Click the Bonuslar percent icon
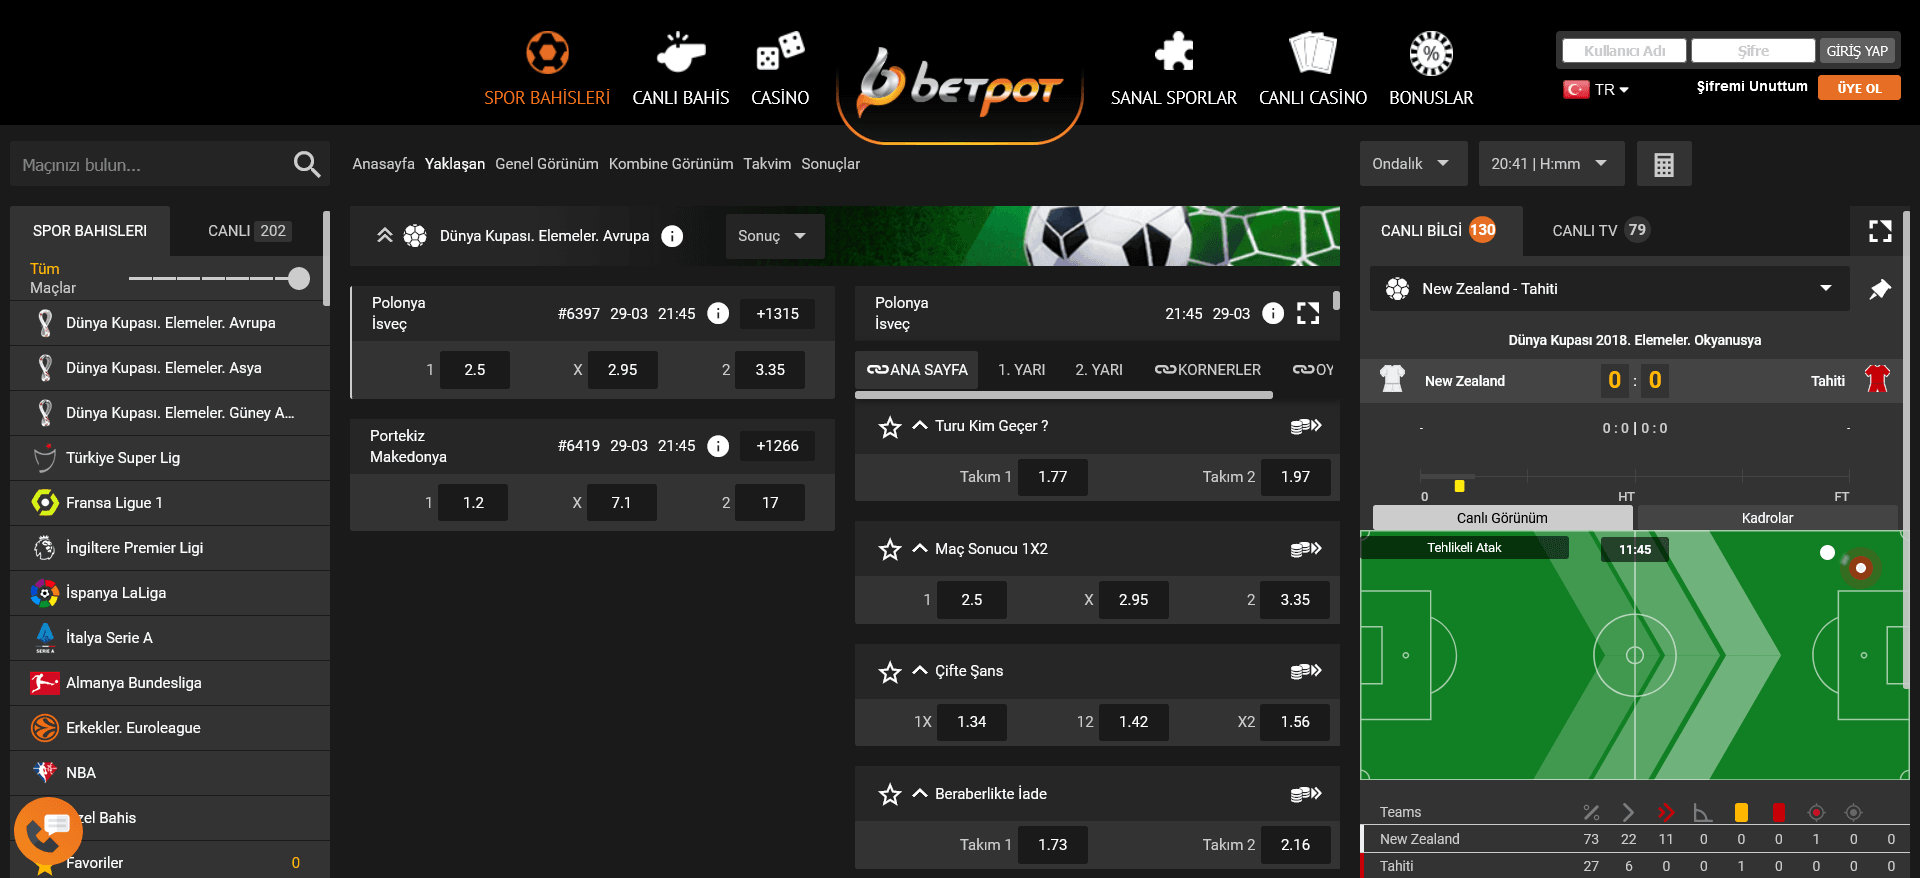 pyautogui.click(x=1431, y=53)
